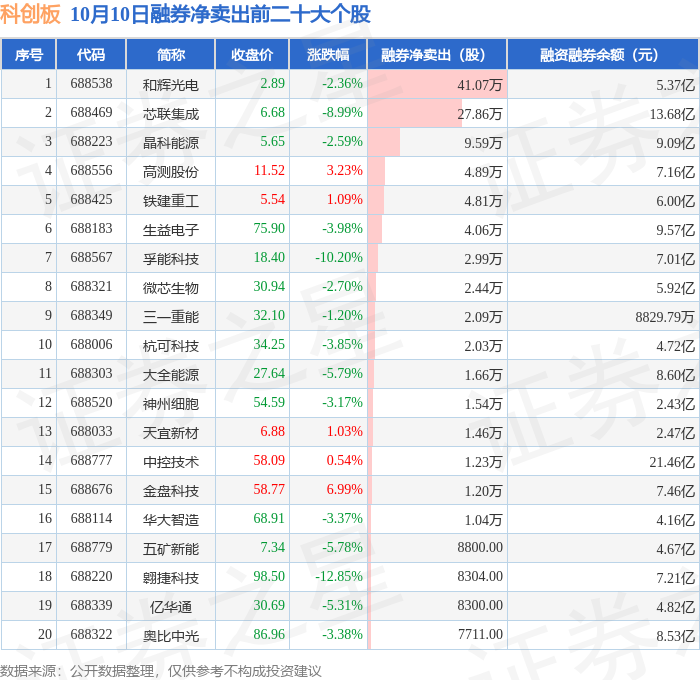Screen dimensions: 700x680
Task: Select stock name 铁建重工
Action: pyautogui.click(x=171, y=201)
